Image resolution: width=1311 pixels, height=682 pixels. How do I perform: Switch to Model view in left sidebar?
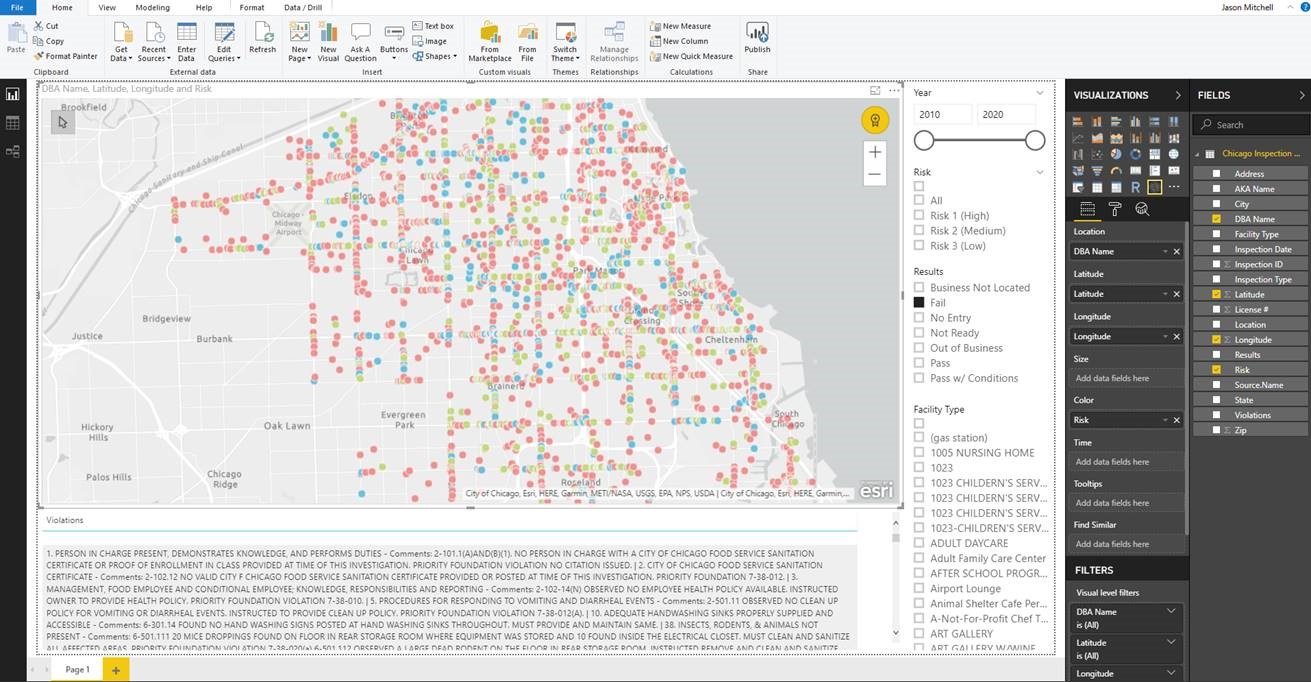(13, 151)
